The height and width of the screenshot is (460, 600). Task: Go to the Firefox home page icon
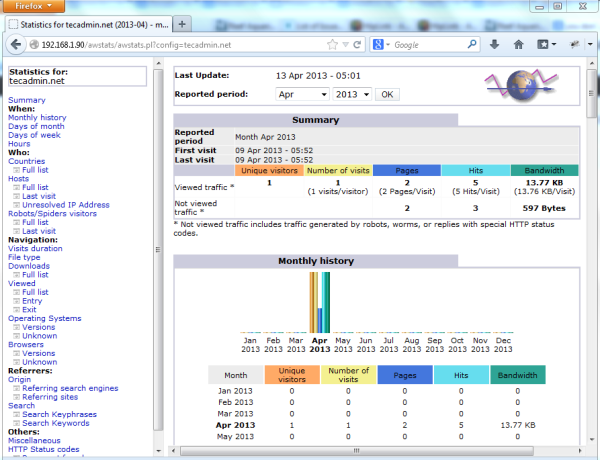[519, 44]
